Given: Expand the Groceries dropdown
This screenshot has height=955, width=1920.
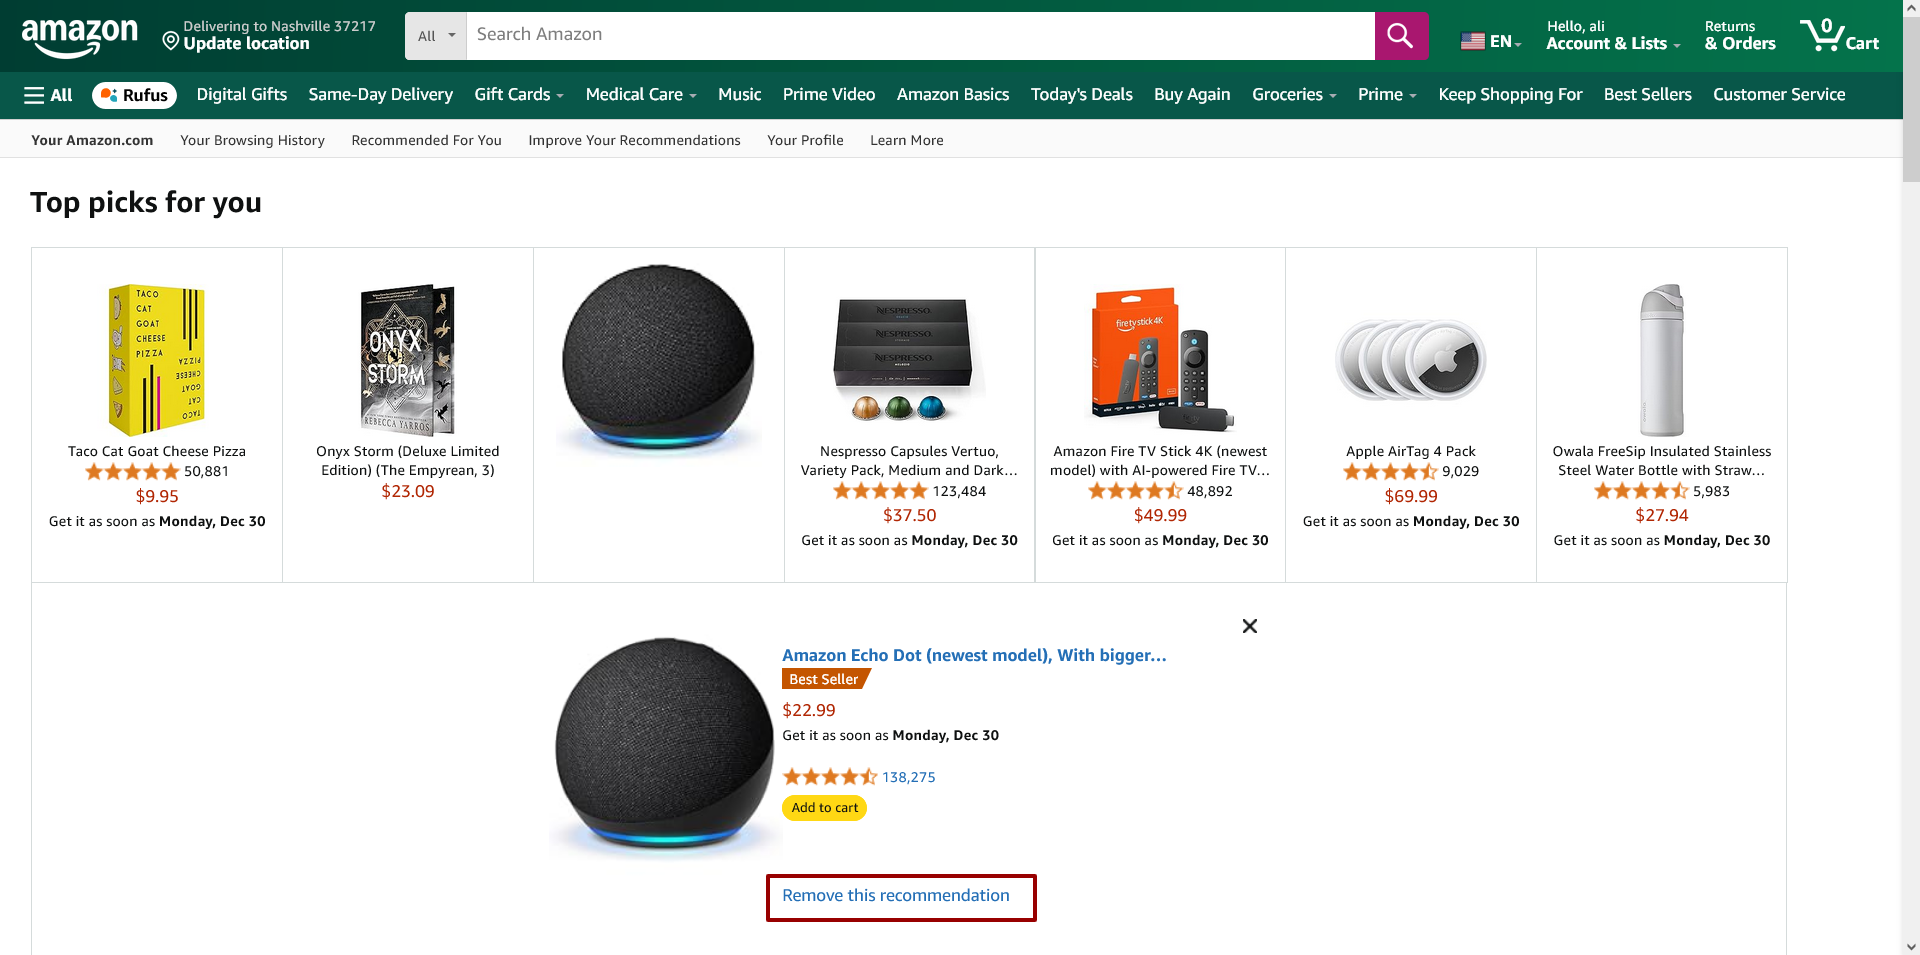Looking at the screenshot, I should click(1293, 95).
